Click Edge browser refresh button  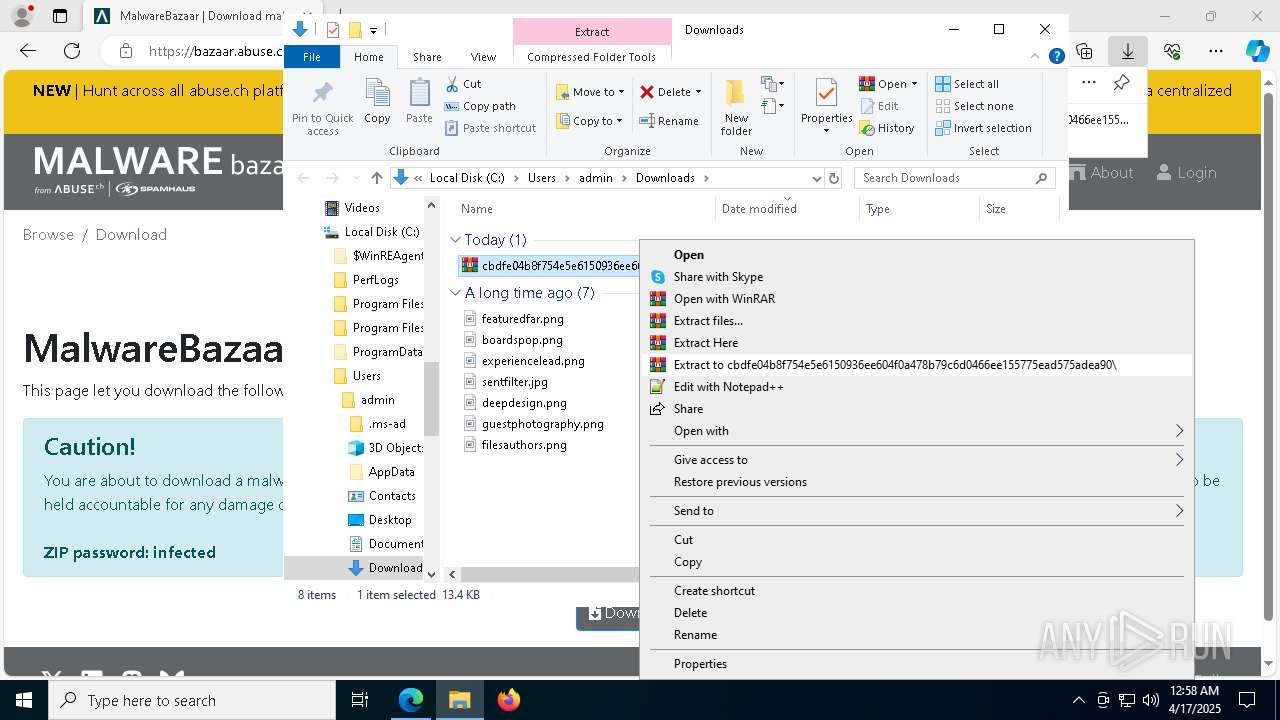click(x=72, y=51)
